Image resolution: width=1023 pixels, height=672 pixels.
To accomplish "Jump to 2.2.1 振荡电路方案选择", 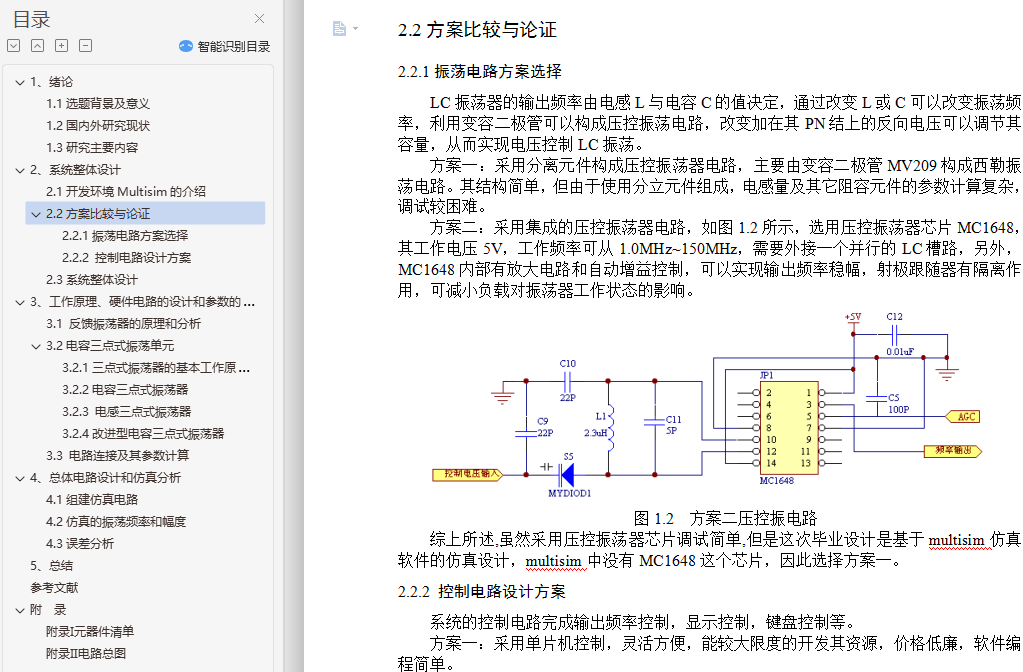I will [125, 236].
